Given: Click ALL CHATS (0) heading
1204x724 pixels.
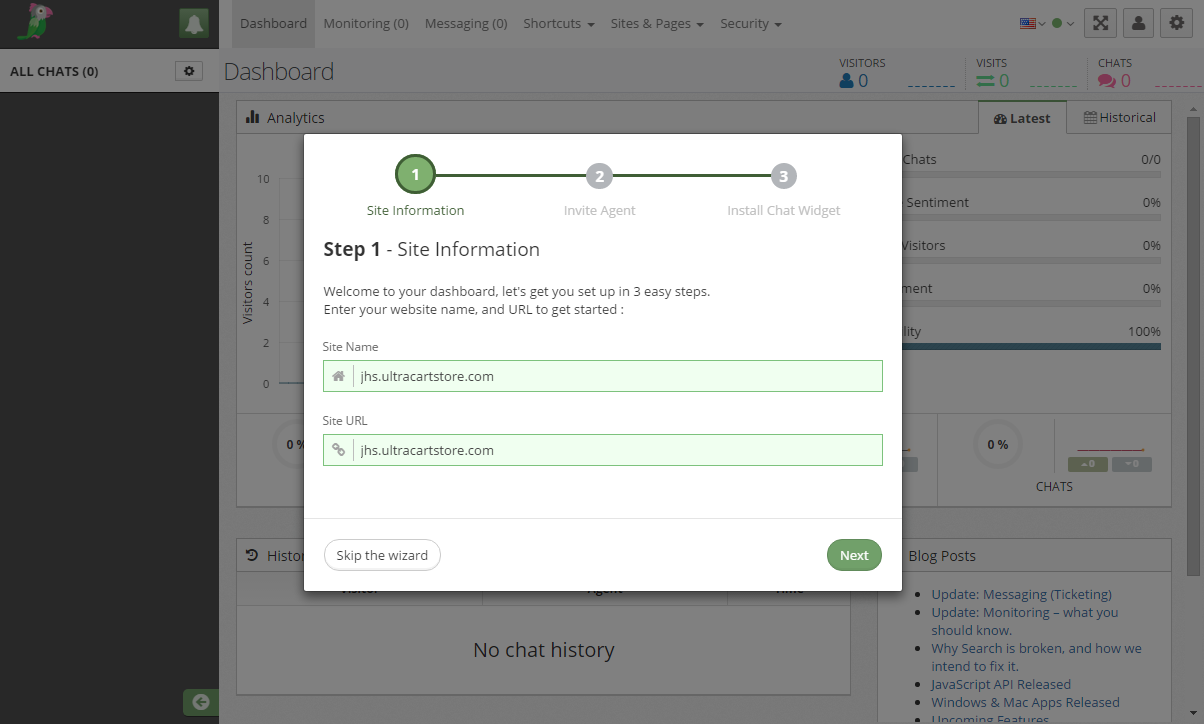Looking at the screenshot, I should pos(54,72).
